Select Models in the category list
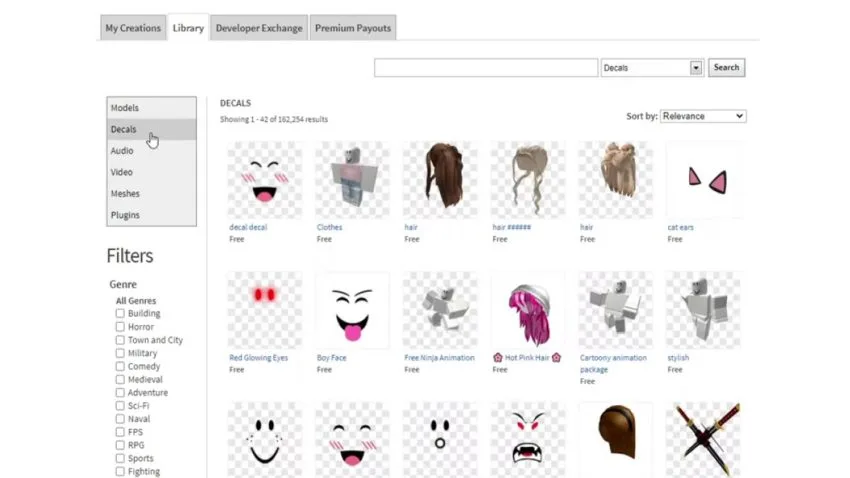The image size is (850, 478). point(152,108)
